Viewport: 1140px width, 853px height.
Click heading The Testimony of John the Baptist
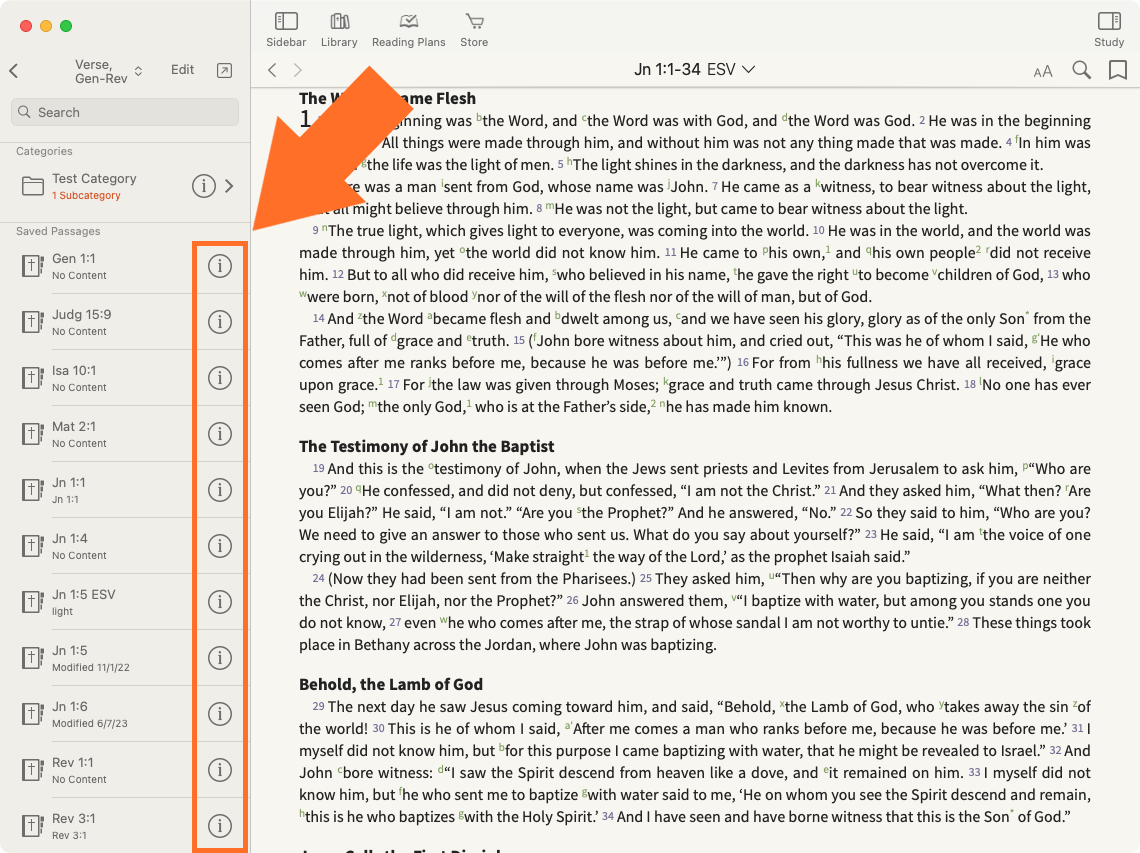tap(427, 446)
